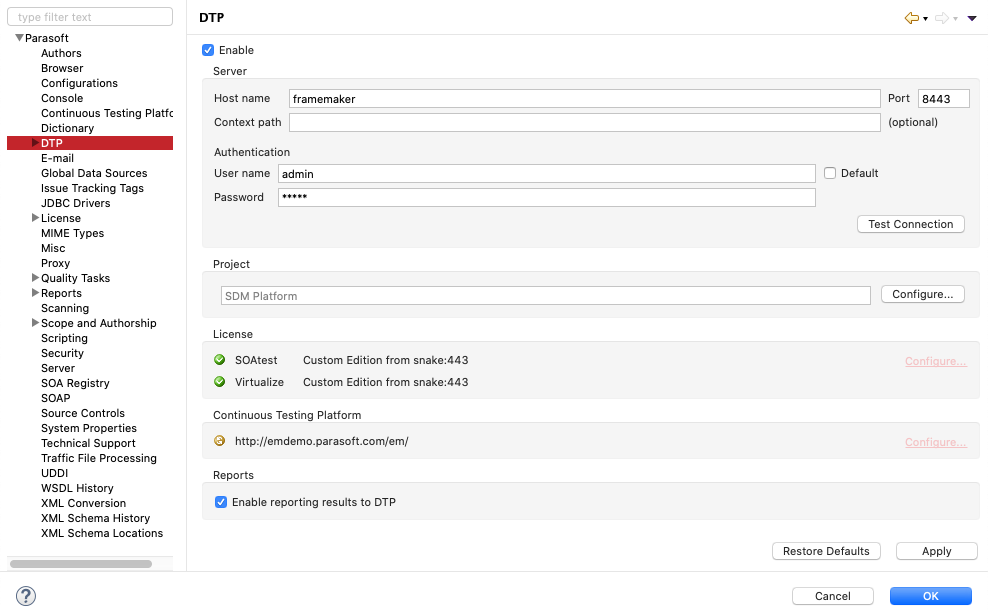Image resolution: width=988 pixels, height=610 pixels.
Task: Click the Project Configure... button
Action: 922,294
